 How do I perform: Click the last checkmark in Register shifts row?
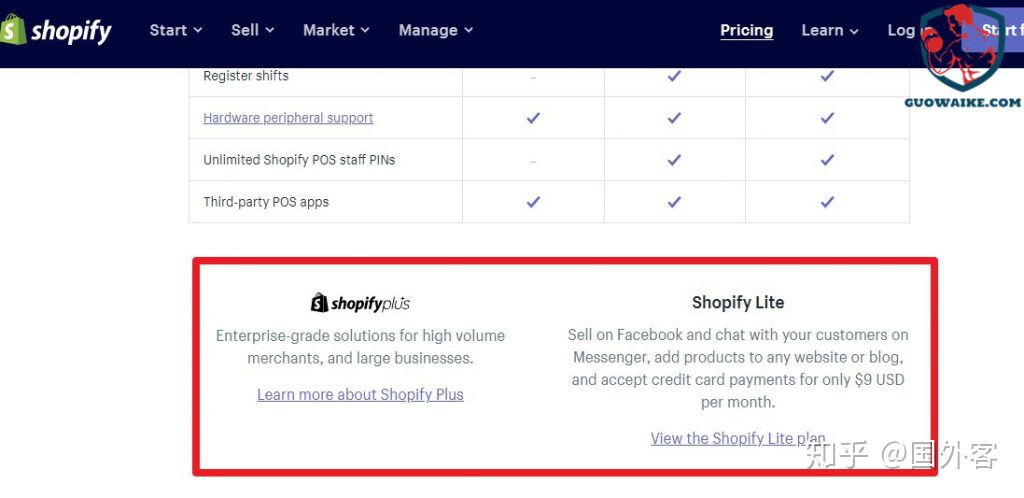(827, 76)
